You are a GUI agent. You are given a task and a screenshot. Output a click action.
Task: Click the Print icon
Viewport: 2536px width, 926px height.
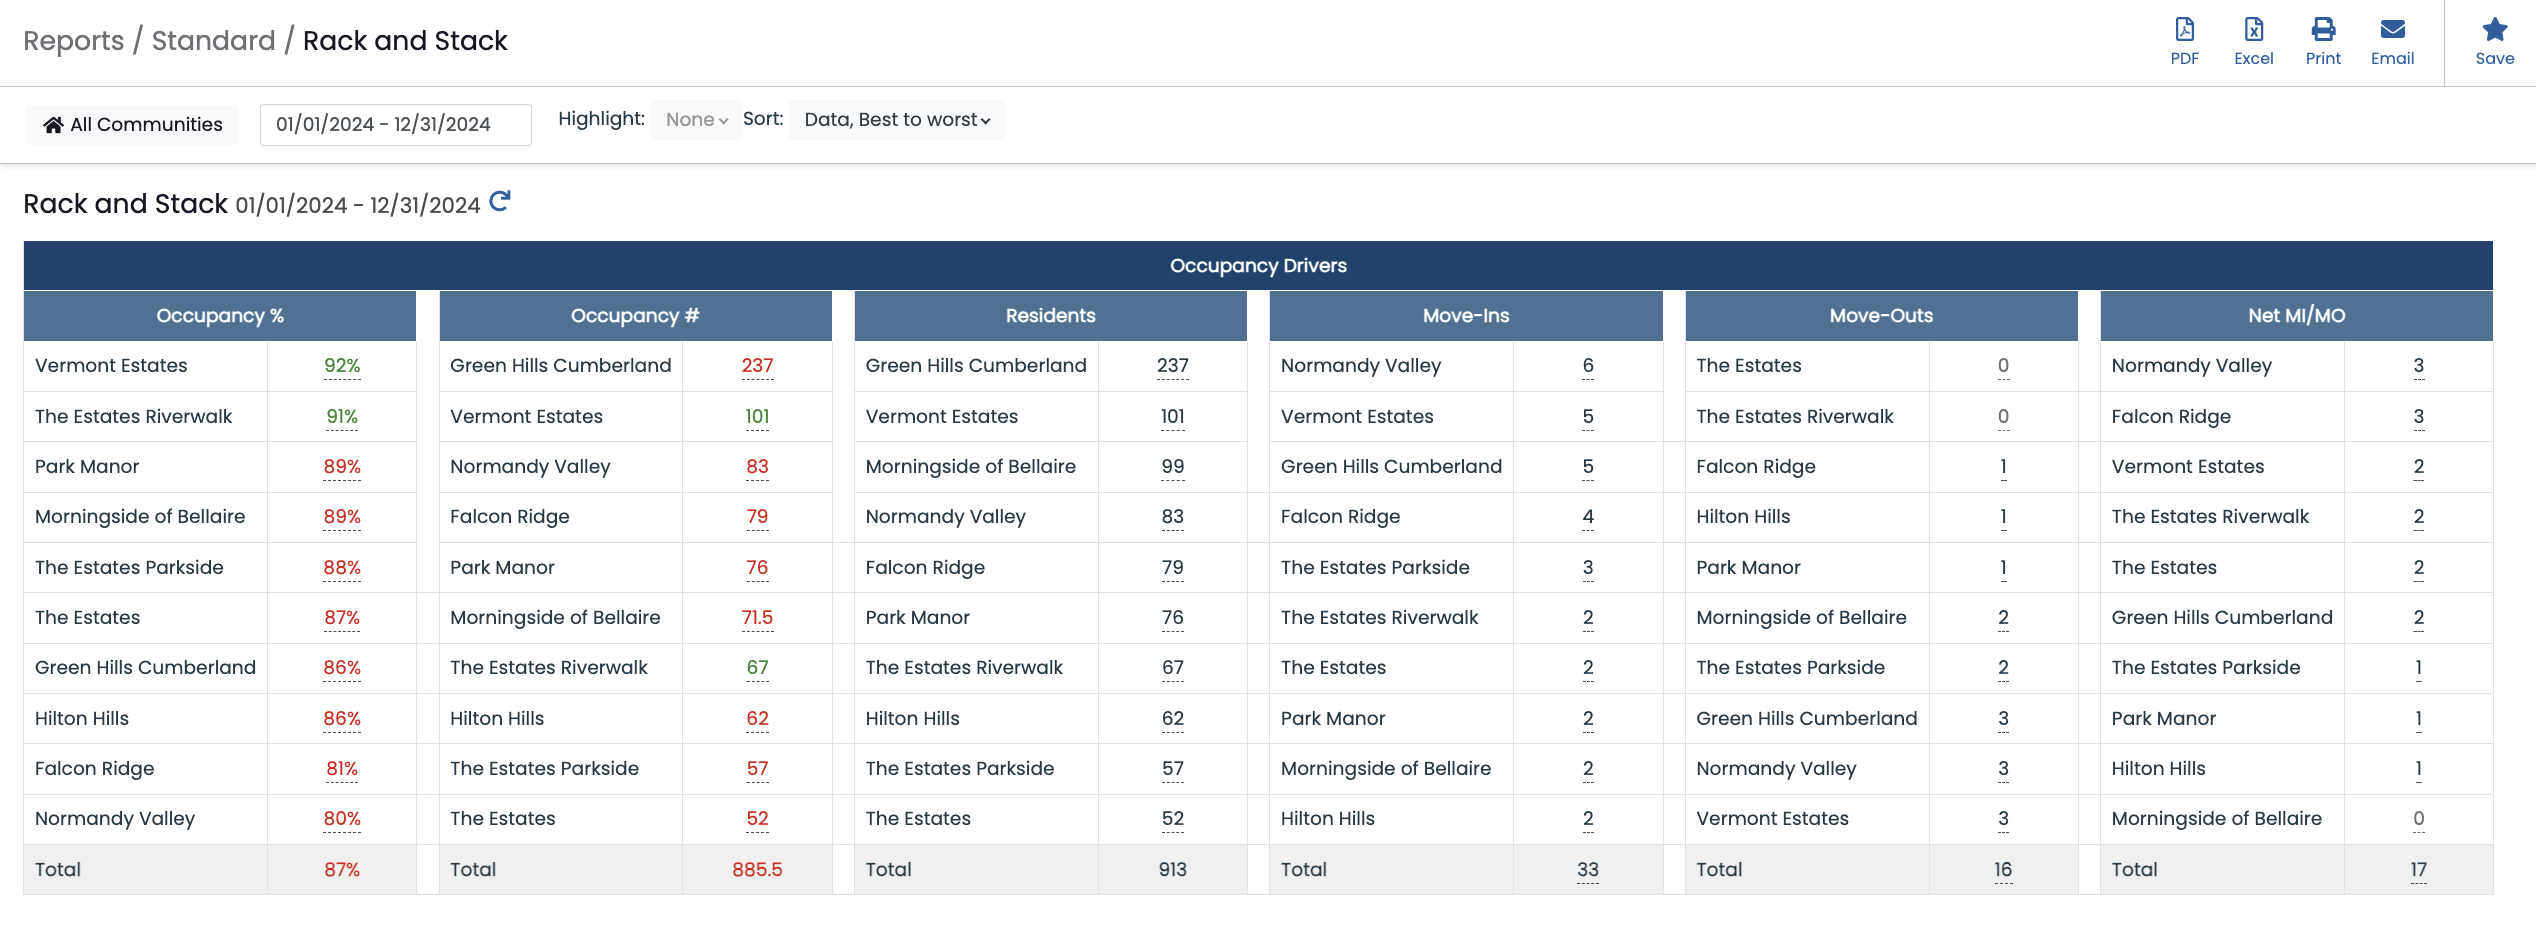click(x=2323, y=41)
